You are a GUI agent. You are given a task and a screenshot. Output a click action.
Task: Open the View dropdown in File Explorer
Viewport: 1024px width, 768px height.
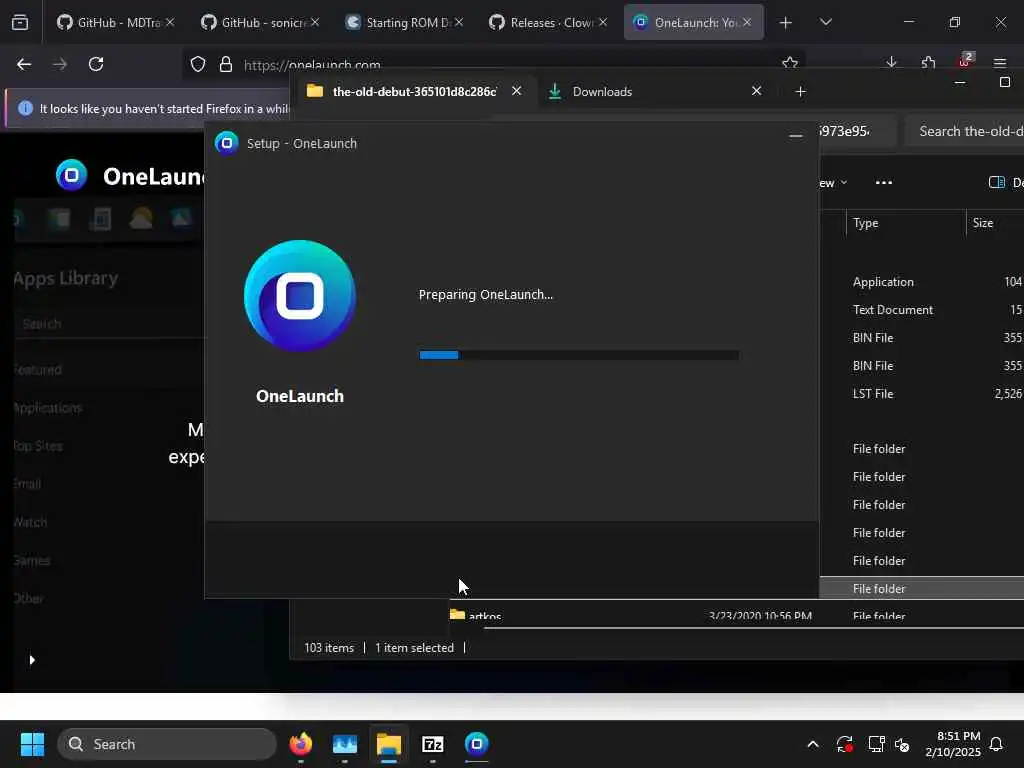[833, 183]
